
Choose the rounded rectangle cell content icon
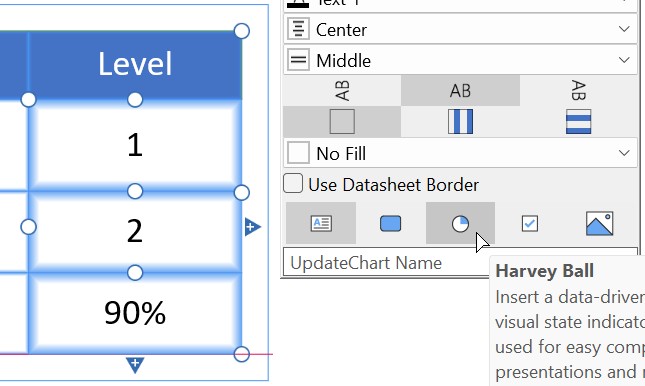tap(390, 223)
